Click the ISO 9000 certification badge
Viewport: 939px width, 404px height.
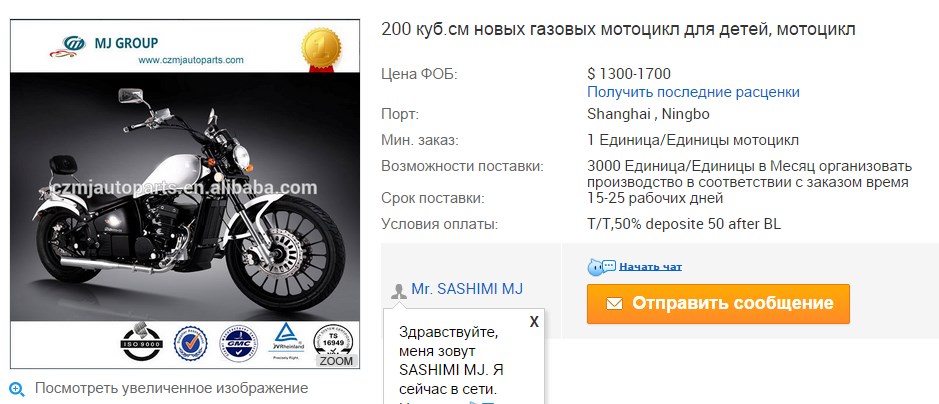(141, 342)
